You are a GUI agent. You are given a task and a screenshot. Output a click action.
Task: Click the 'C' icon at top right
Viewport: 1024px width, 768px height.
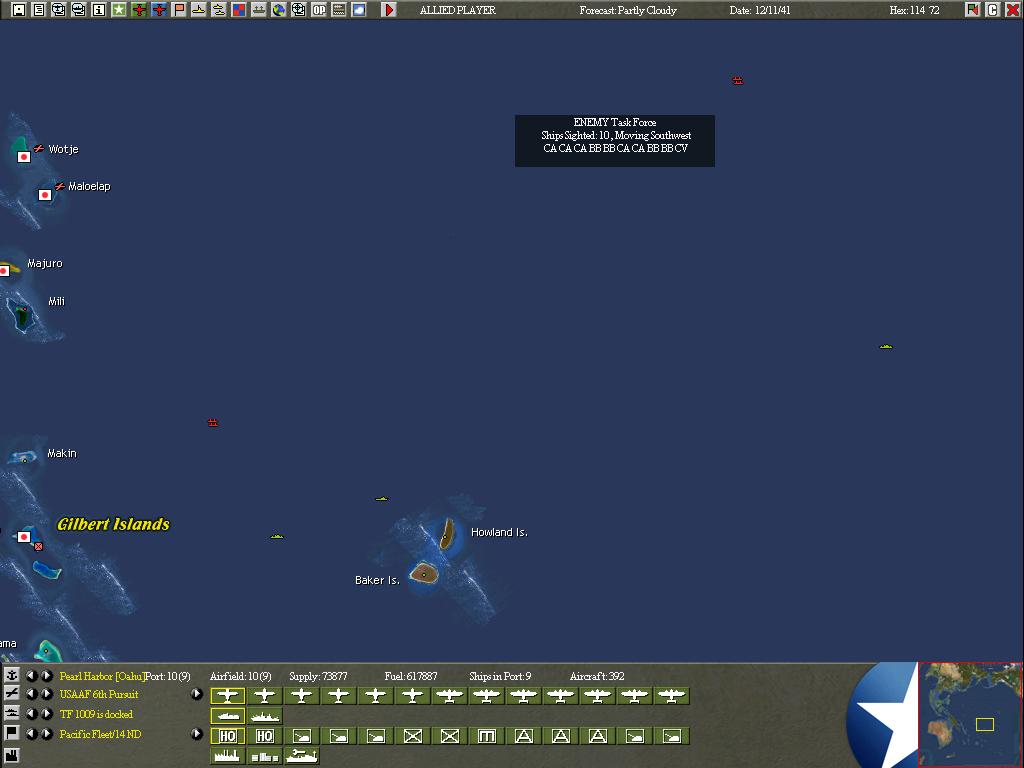click(993, 10)
